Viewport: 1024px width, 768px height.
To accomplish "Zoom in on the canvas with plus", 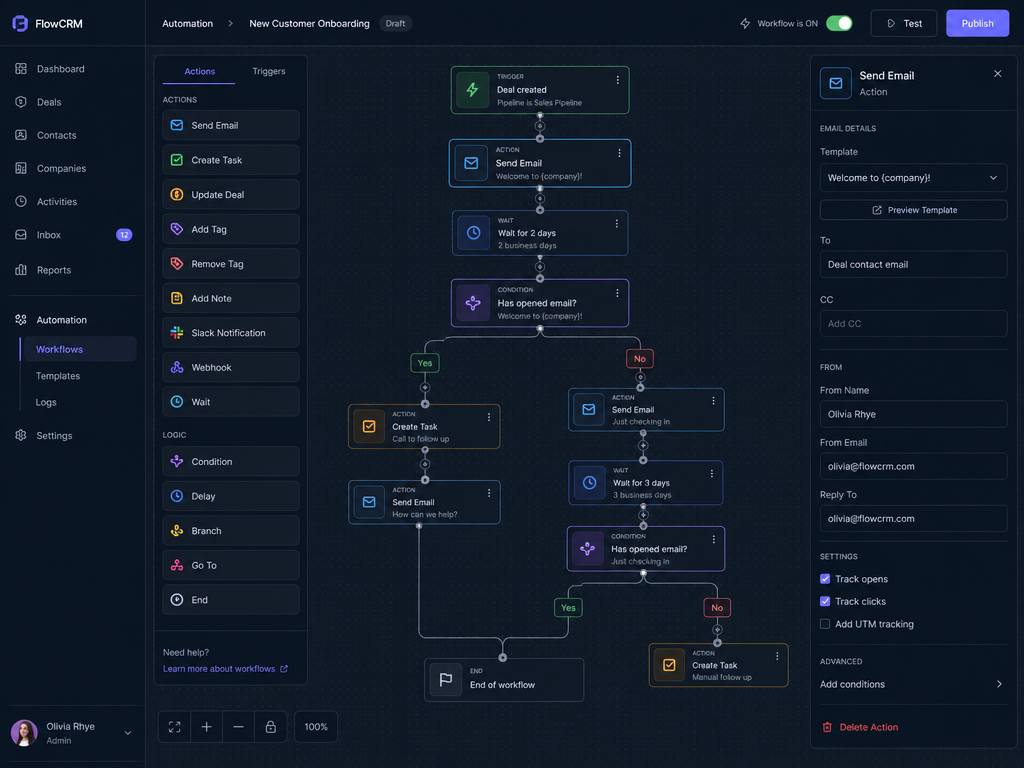I will click(x=206, y=727).
